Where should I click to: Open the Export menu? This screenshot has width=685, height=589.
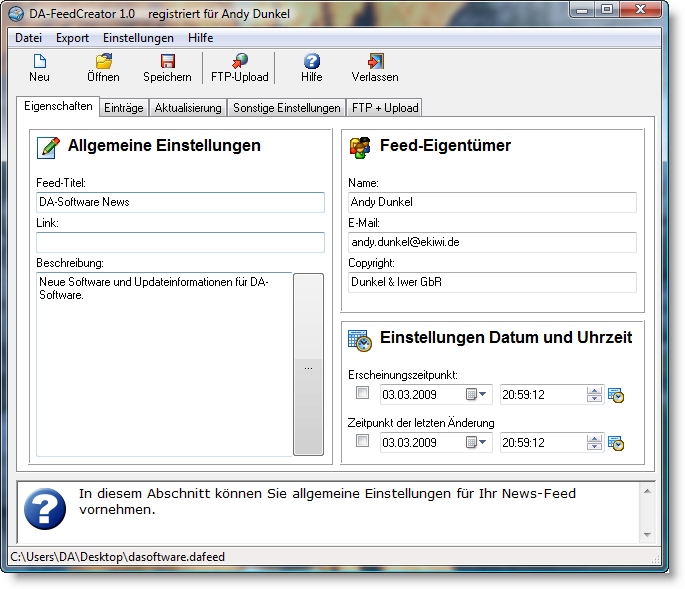pos(72,37)
